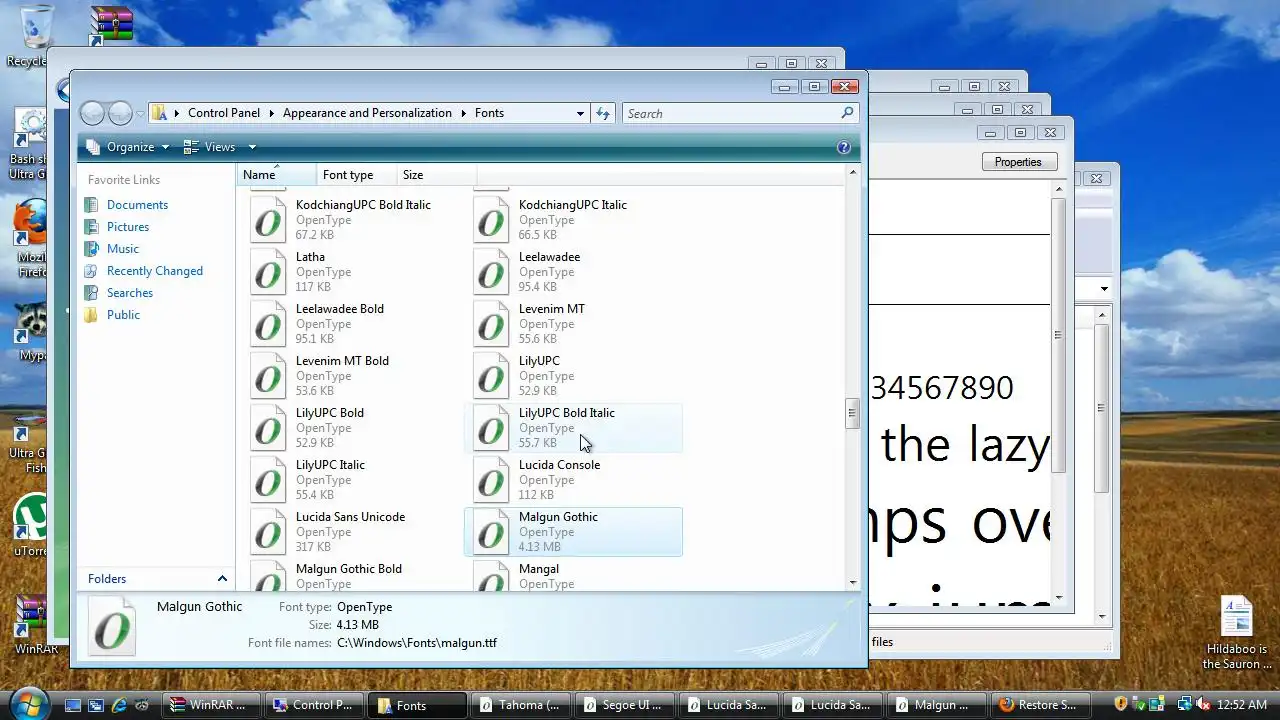Open the Views dropdown arrow
The width and height of the screenshot is (1280, 720).
point(252,147)
